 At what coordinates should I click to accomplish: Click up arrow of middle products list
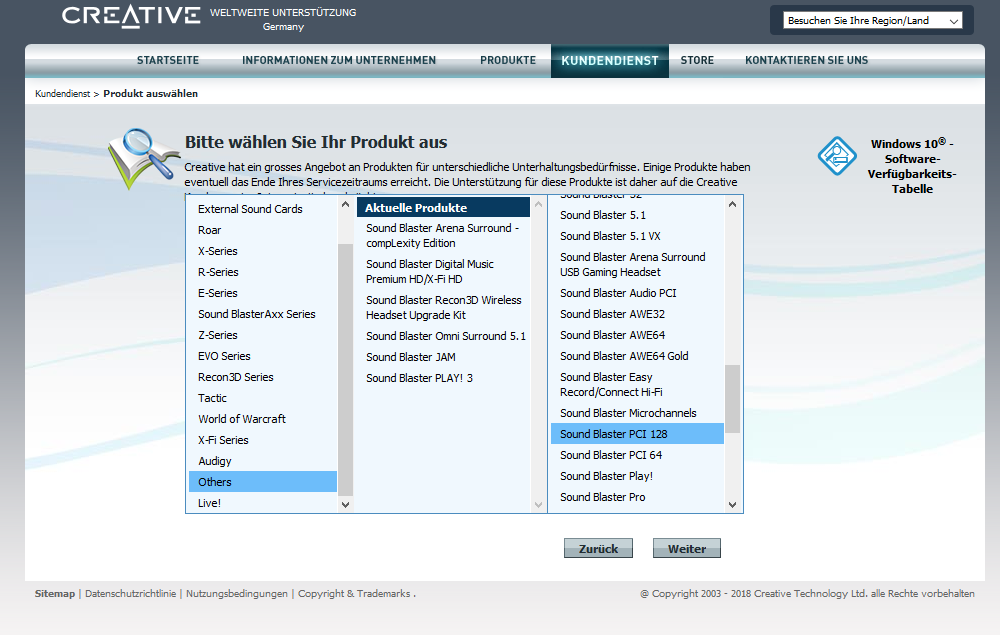538,205
